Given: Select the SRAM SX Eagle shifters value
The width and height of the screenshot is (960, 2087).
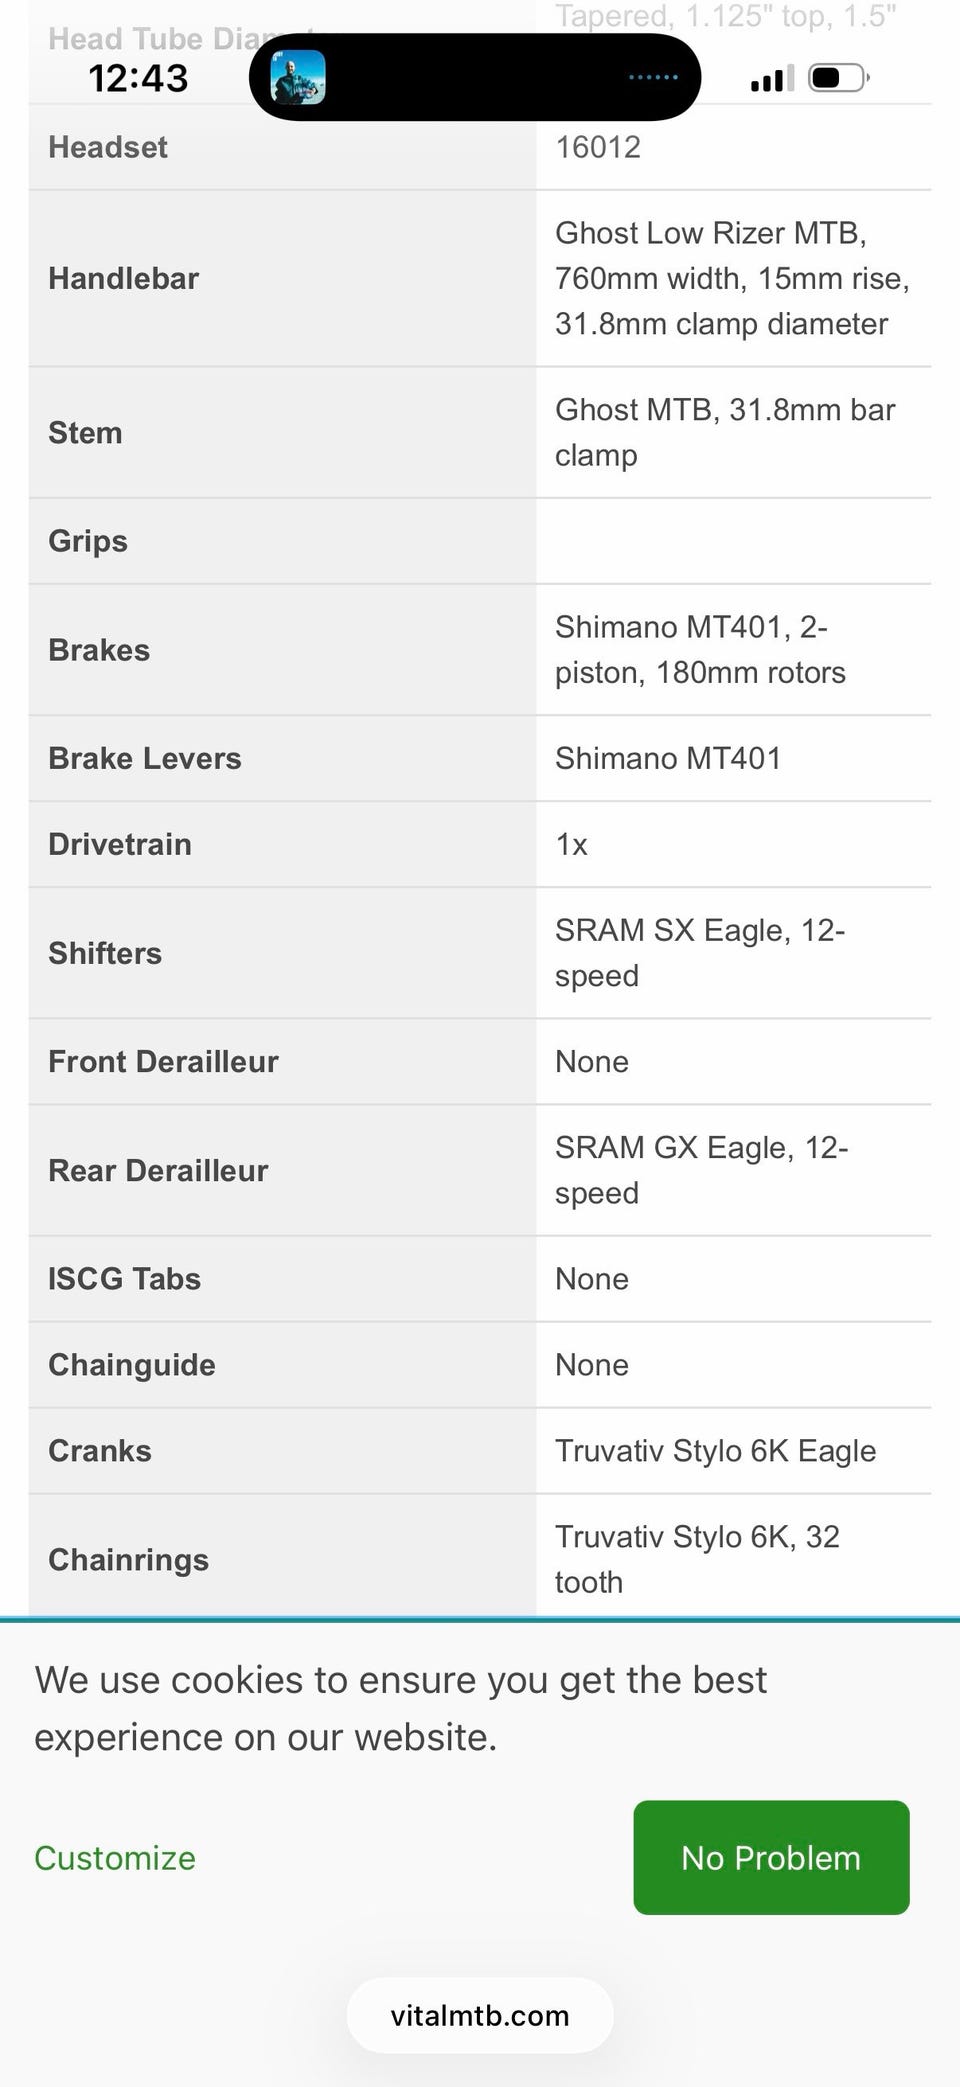Looking at the screenshot, I should point(700,953).
